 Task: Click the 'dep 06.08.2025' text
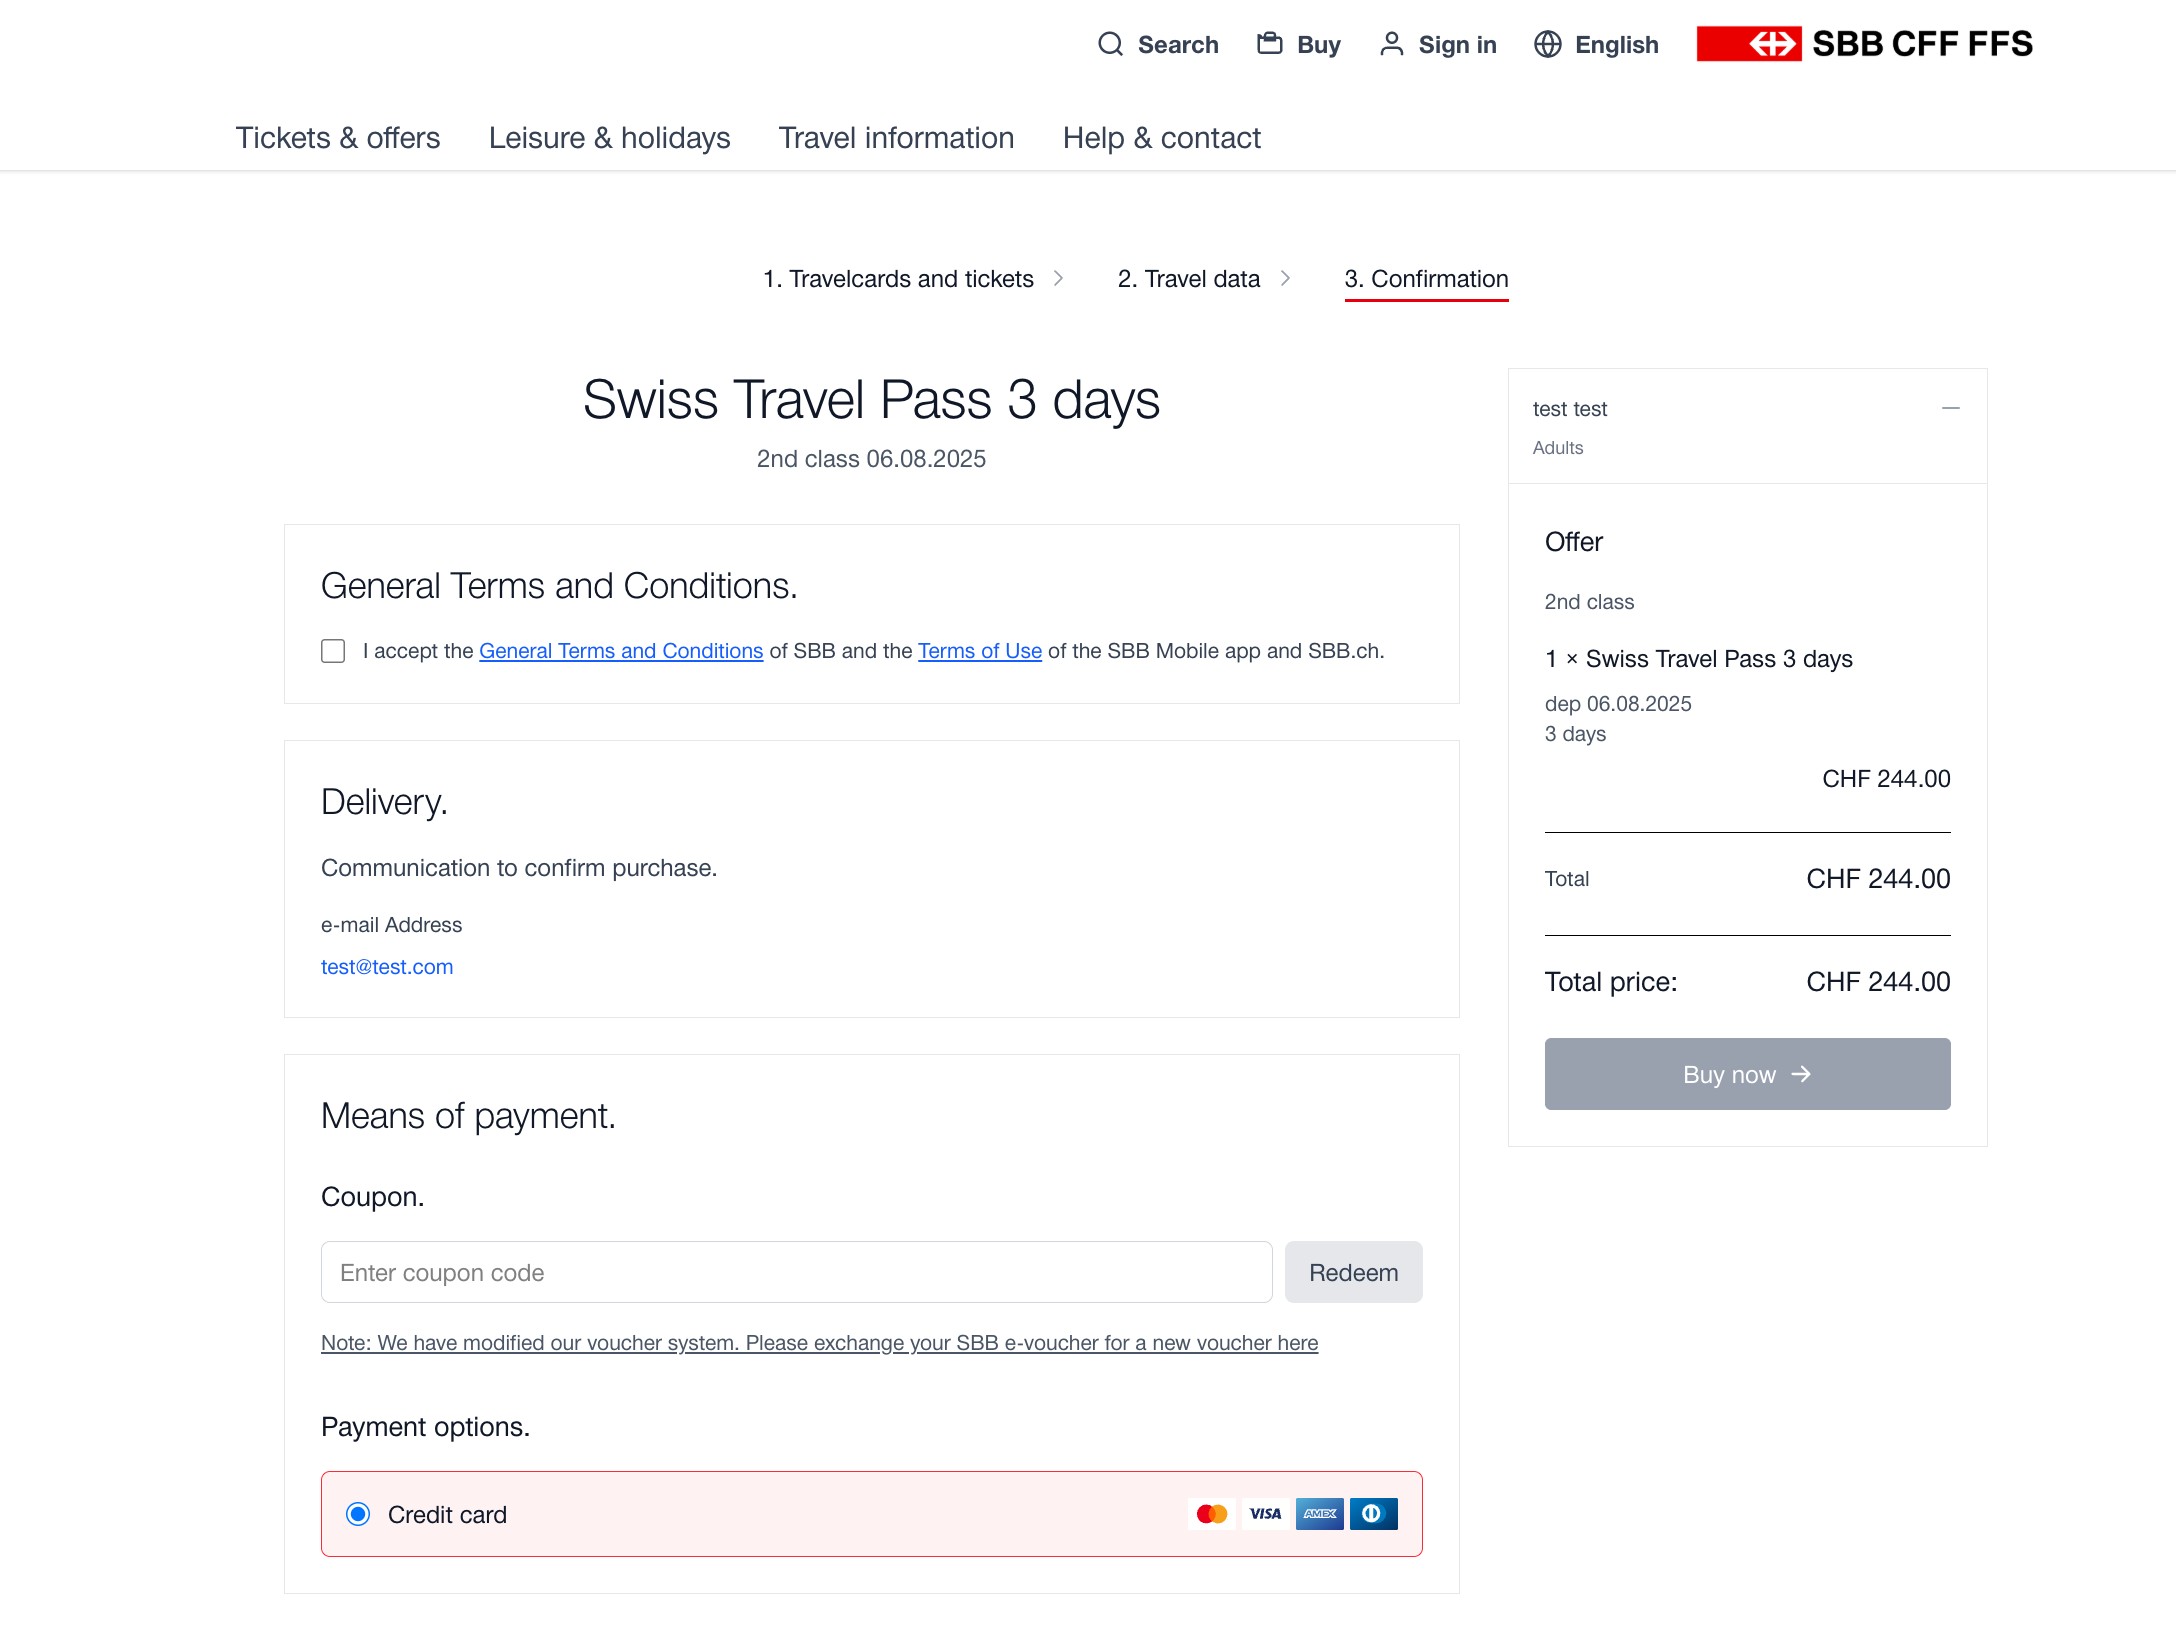[1618, 704]
